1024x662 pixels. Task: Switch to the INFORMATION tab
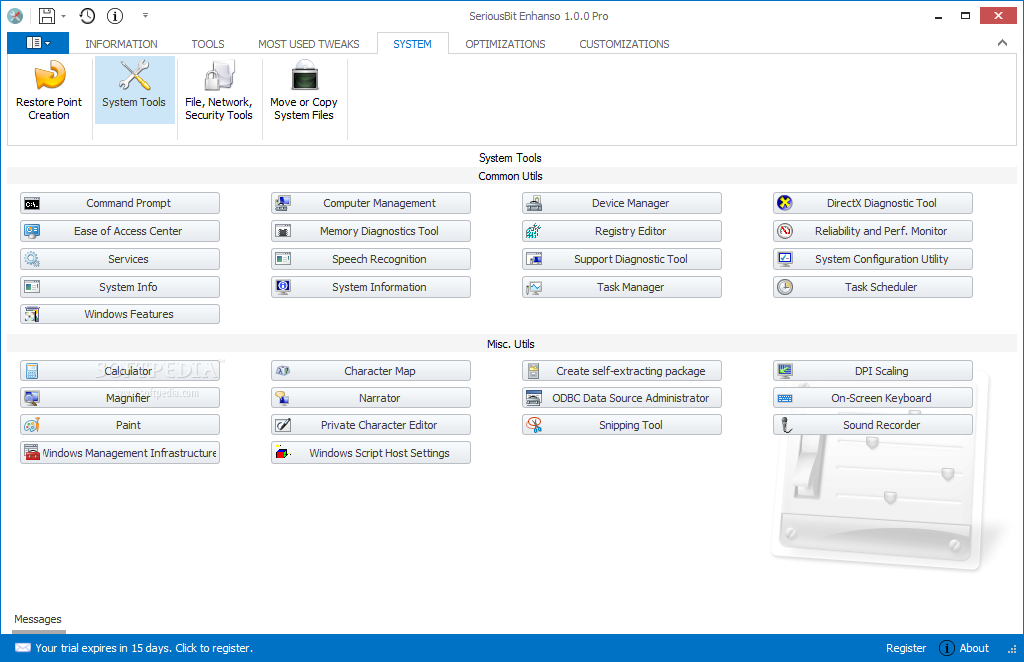click(121, 44)
